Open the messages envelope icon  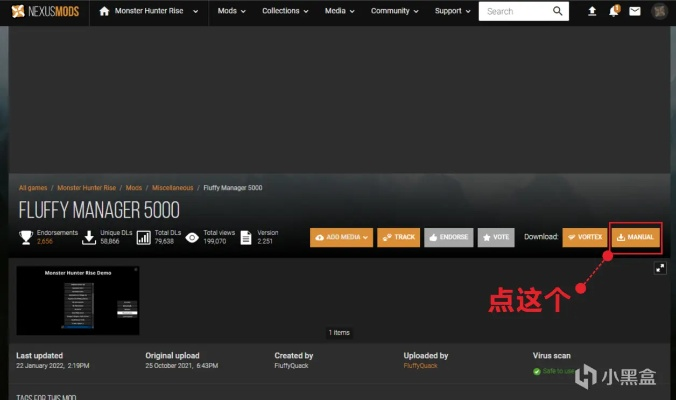click(x=636, y=12)
